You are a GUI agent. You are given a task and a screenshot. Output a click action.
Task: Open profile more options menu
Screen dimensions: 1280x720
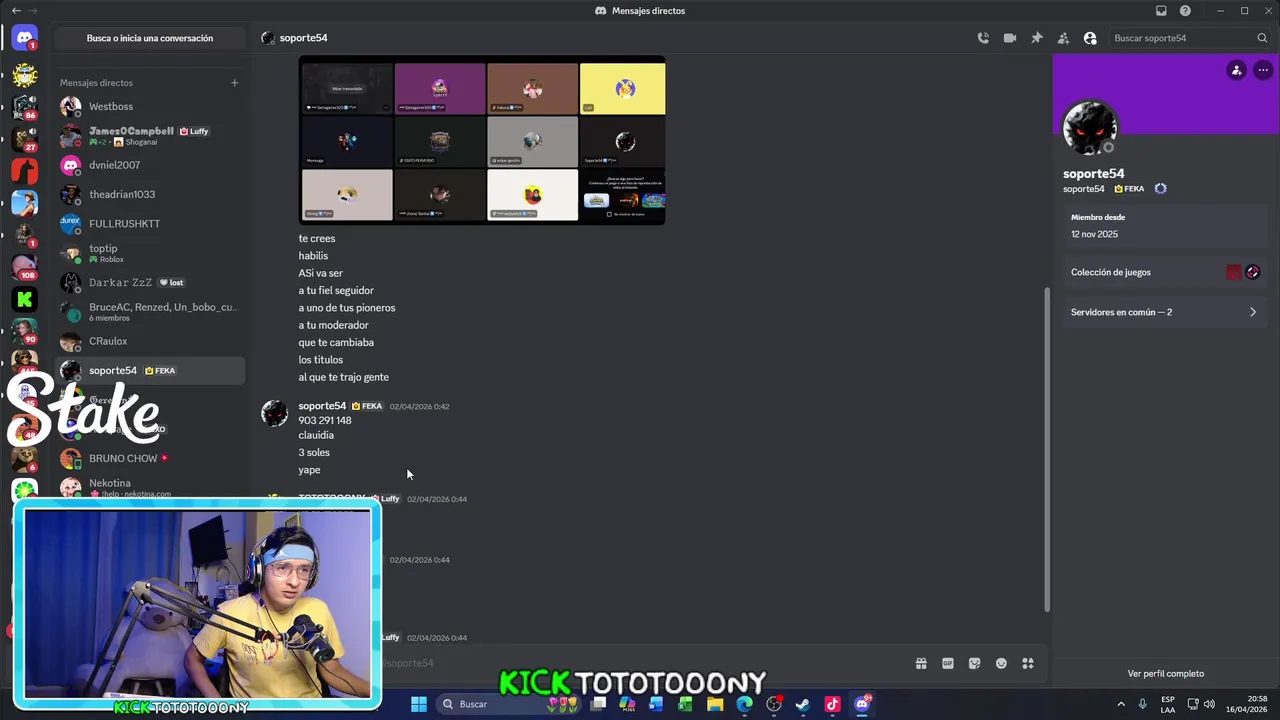tap(1263, 70)
